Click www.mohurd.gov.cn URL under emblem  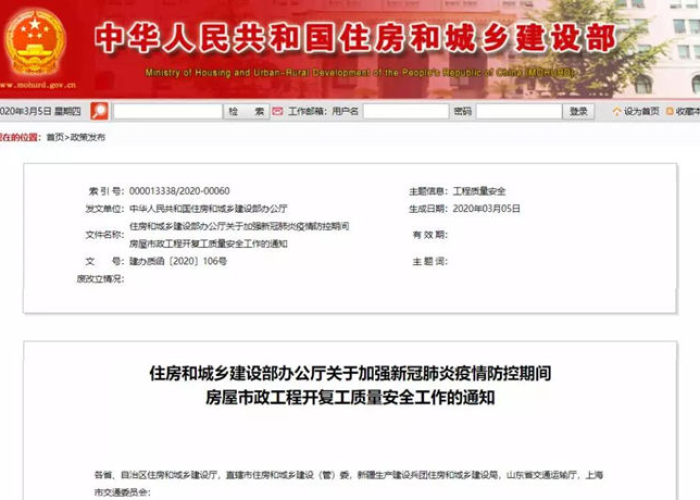[38, 85]
